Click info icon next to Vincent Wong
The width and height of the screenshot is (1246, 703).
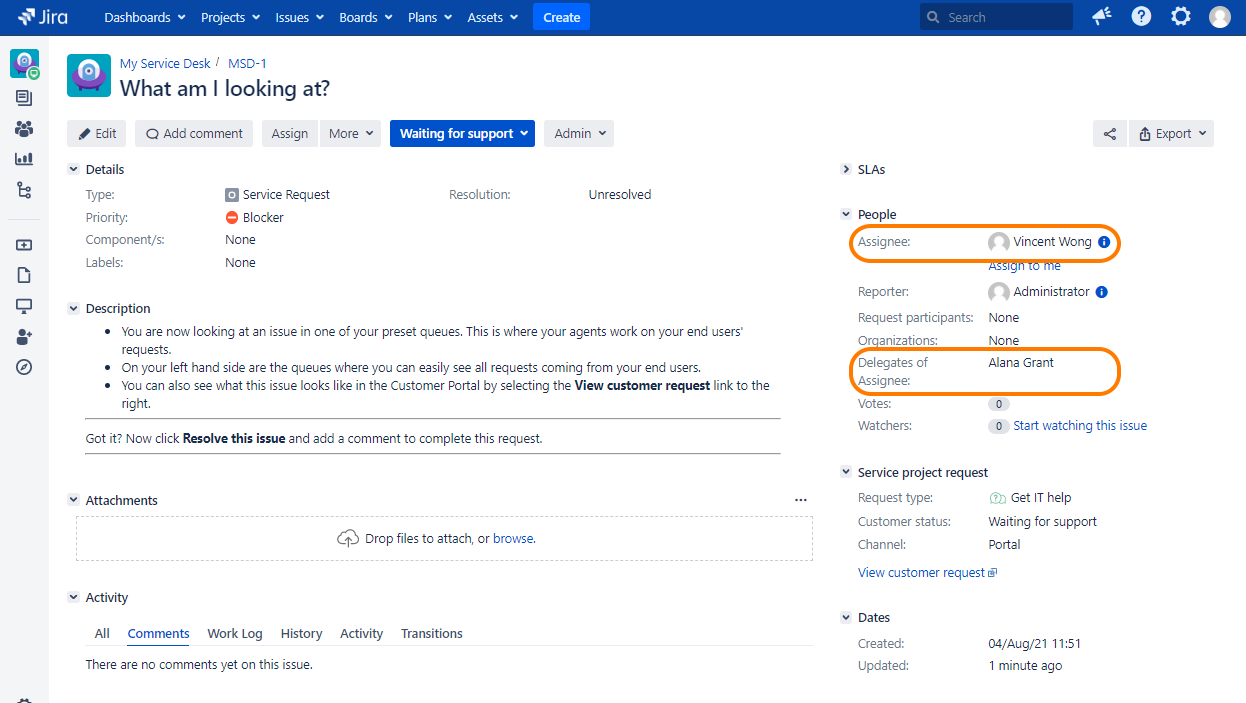[1104, 242]
